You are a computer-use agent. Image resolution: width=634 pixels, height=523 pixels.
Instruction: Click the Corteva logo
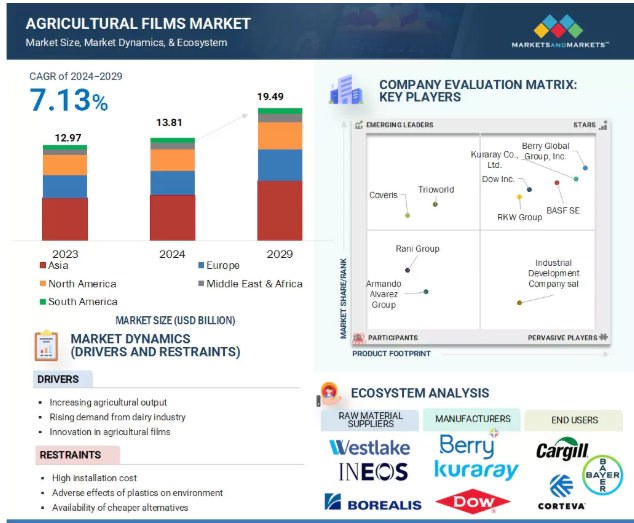coord(561,492)
